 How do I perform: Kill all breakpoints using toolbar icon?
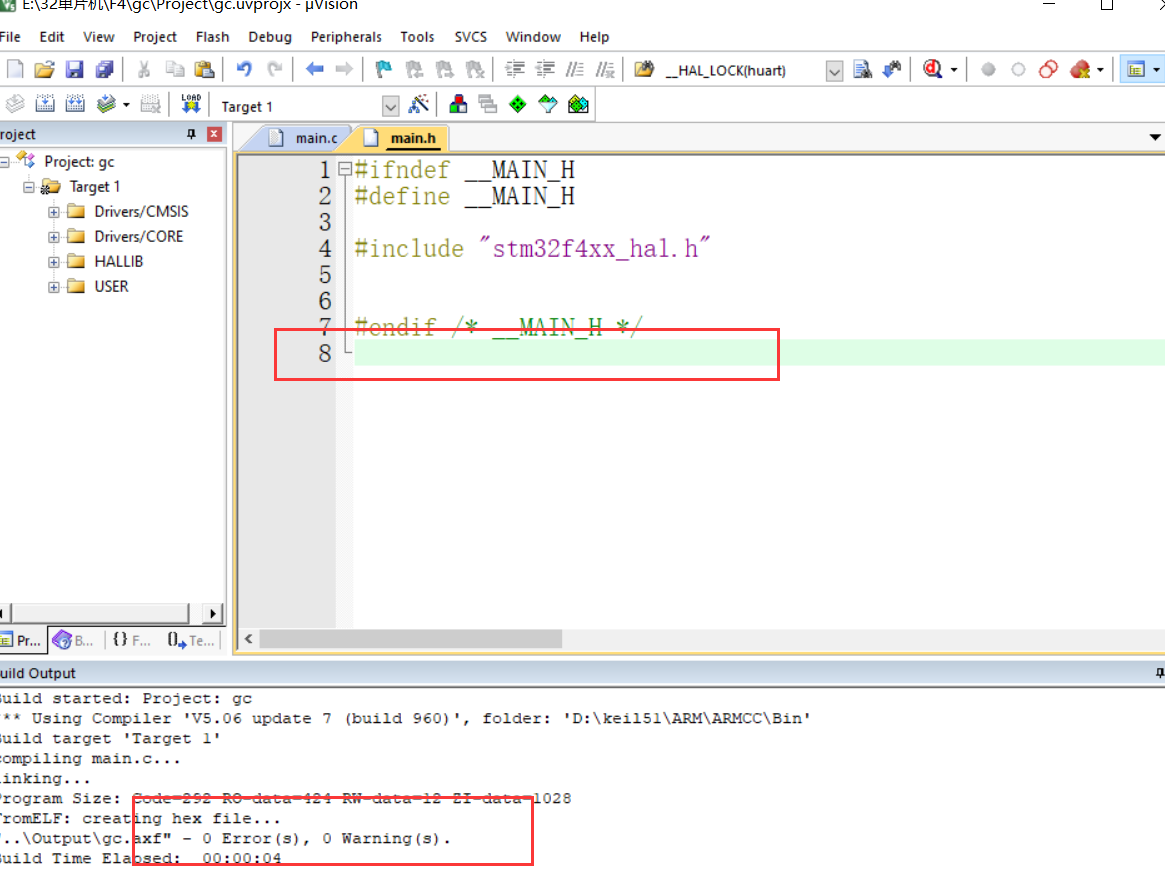click(1080, 69)
